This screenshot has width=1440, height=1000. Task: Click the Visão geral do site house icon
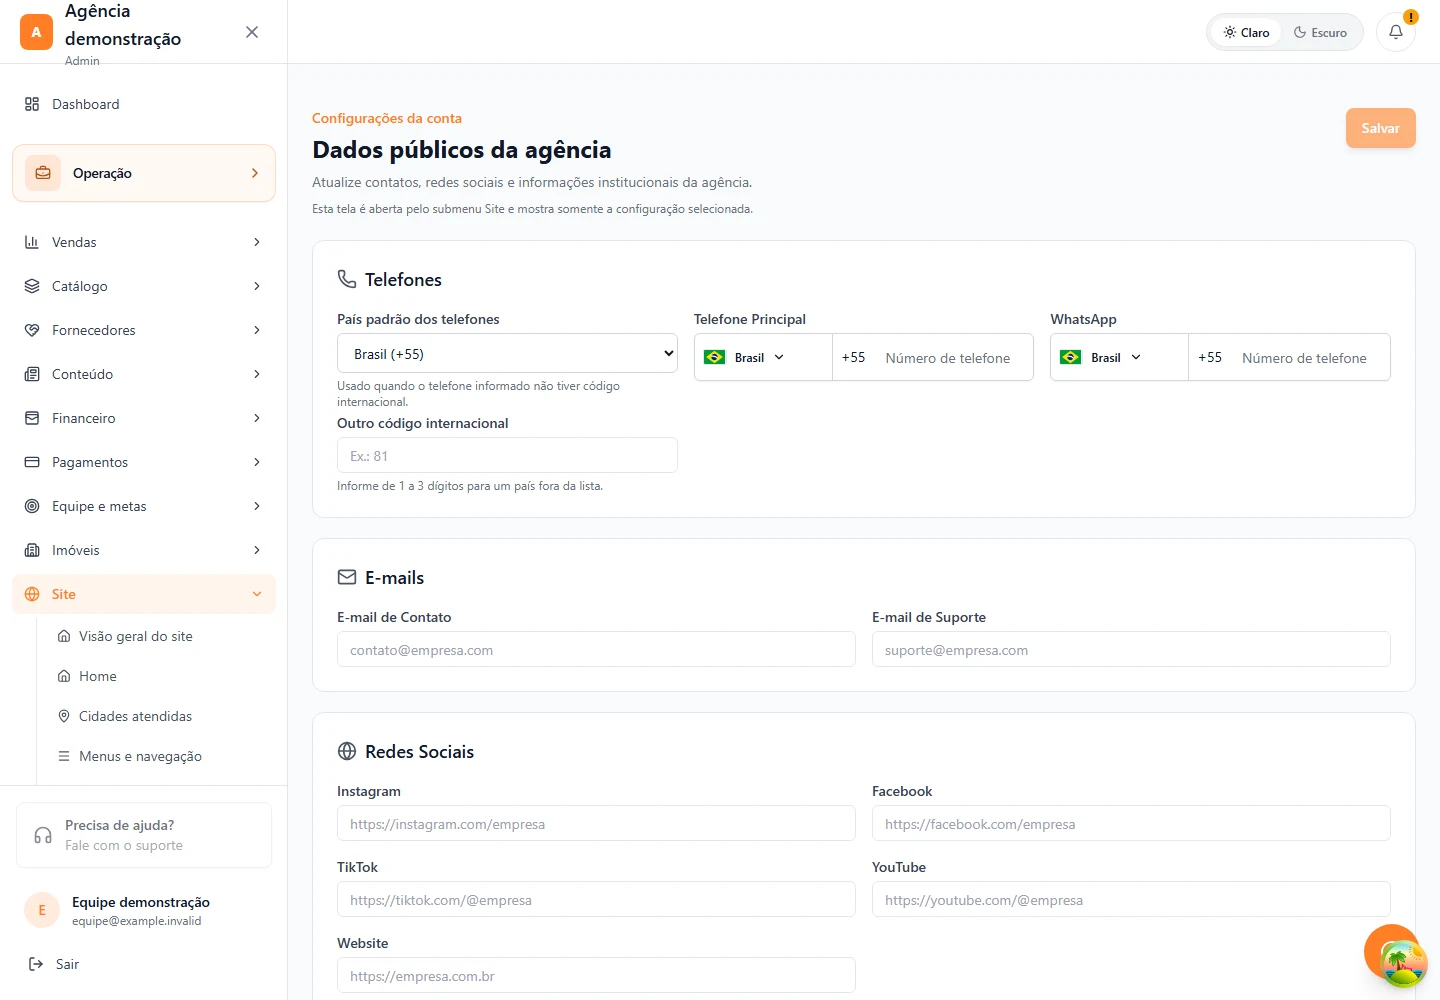click(64, 636)
